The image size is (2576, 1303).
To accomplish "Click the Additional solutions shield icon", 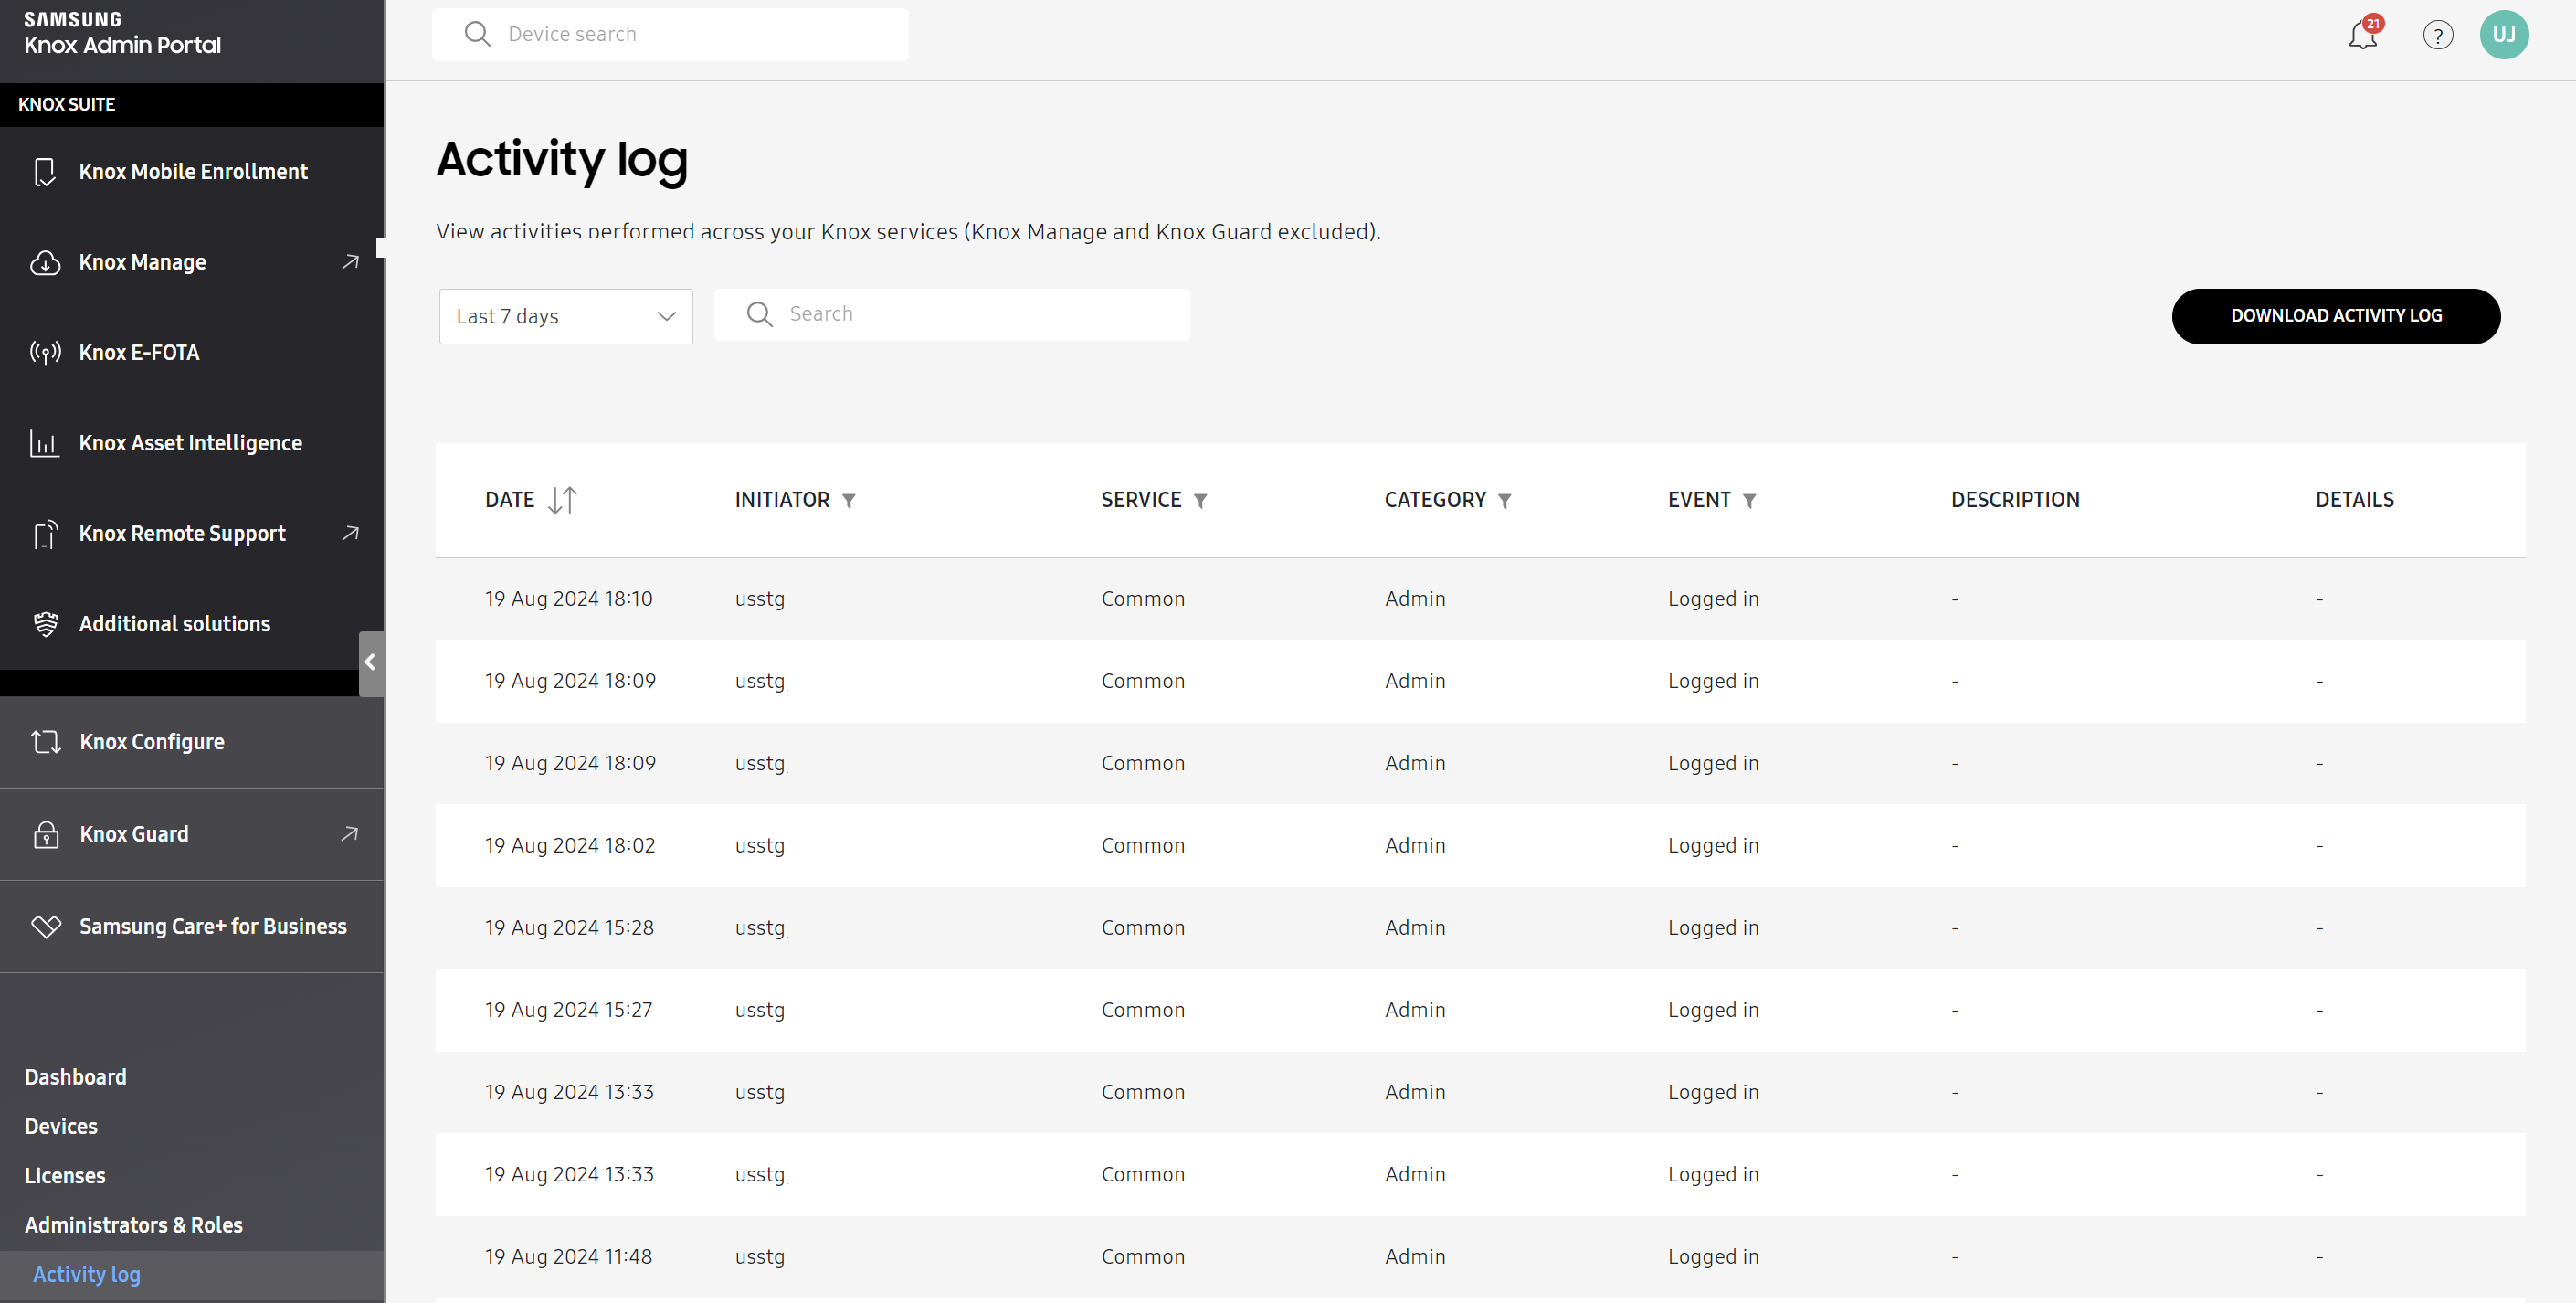I will 44,624.
